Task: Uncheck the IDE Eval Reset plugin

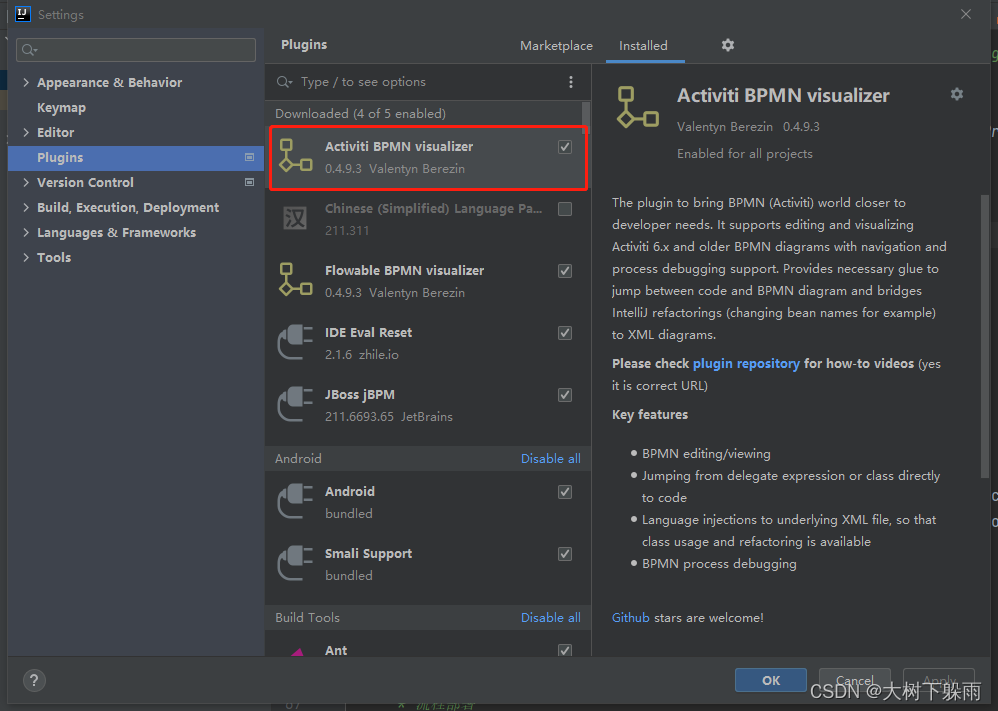Action: pyautogui.click(x=565, y=333)
